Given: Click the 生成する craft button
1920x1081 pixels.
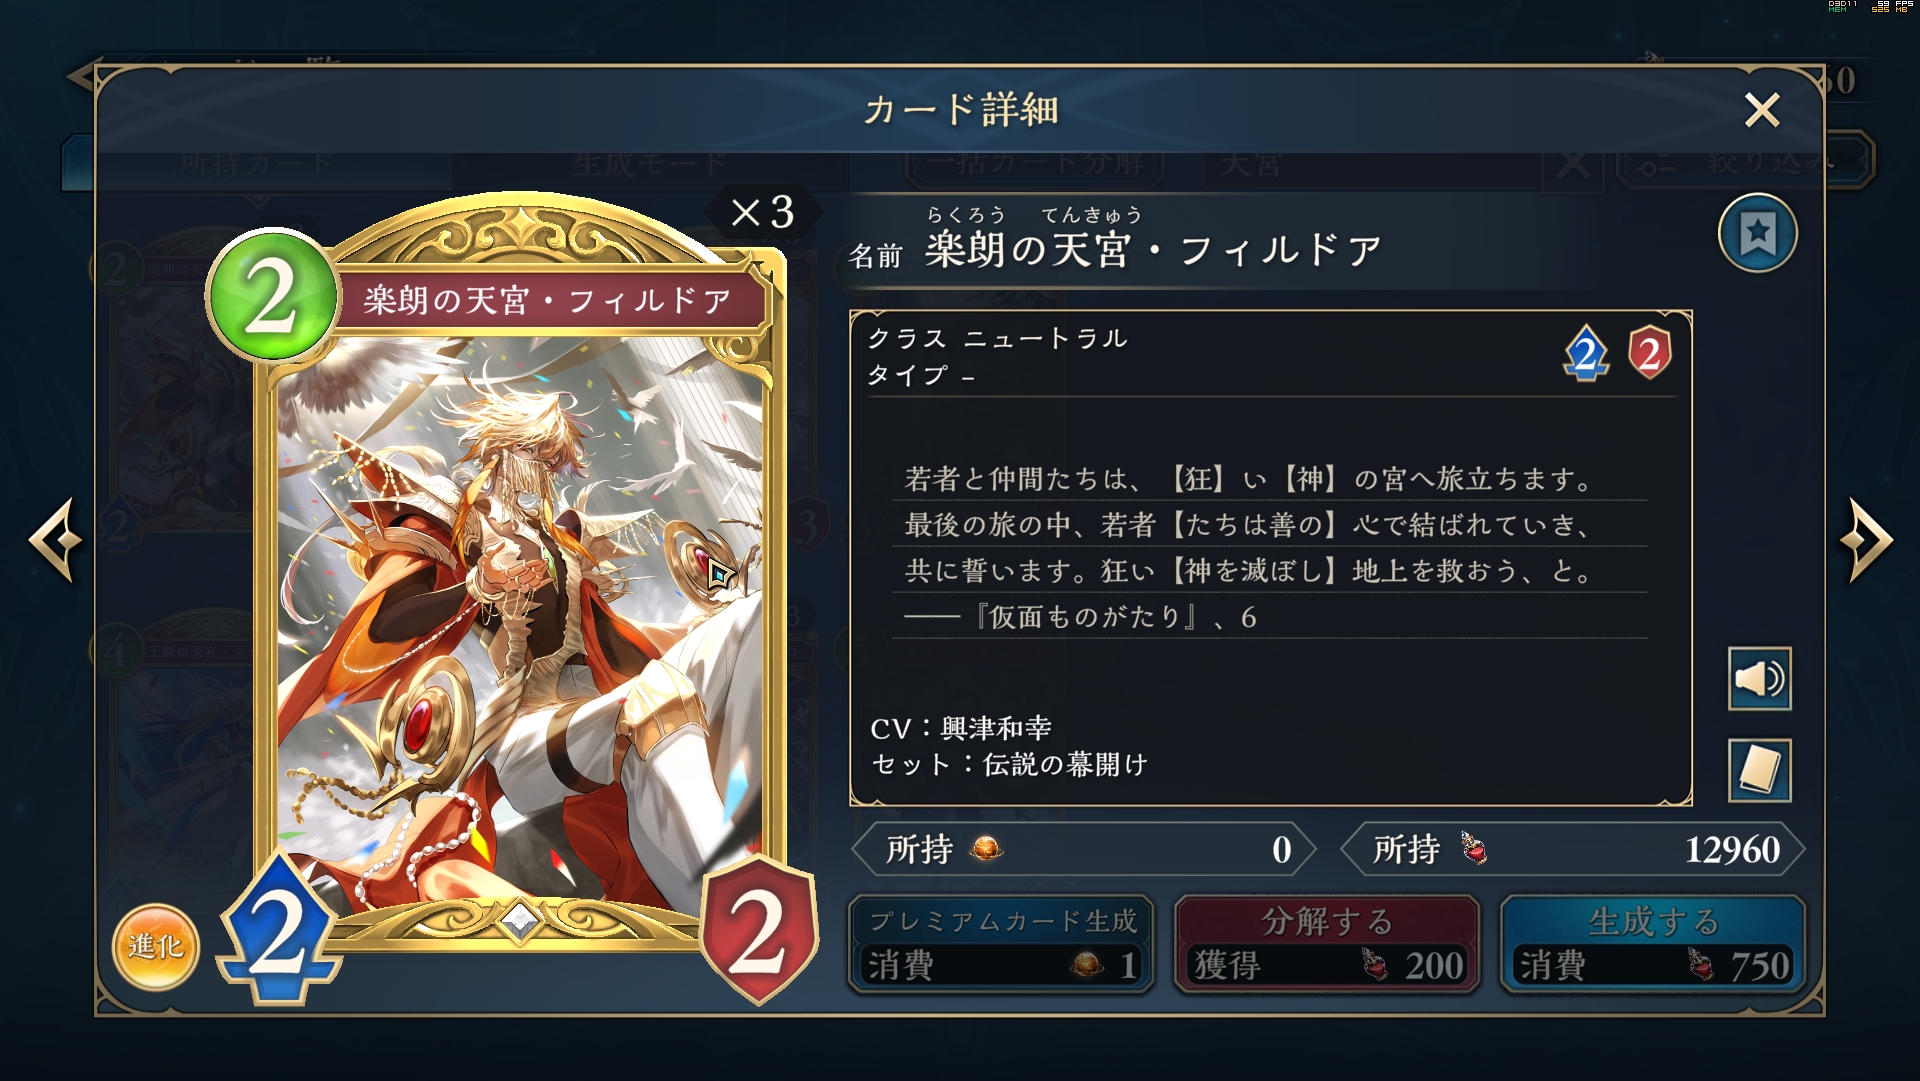Looking at the screenshot, I should point(1653,944).
